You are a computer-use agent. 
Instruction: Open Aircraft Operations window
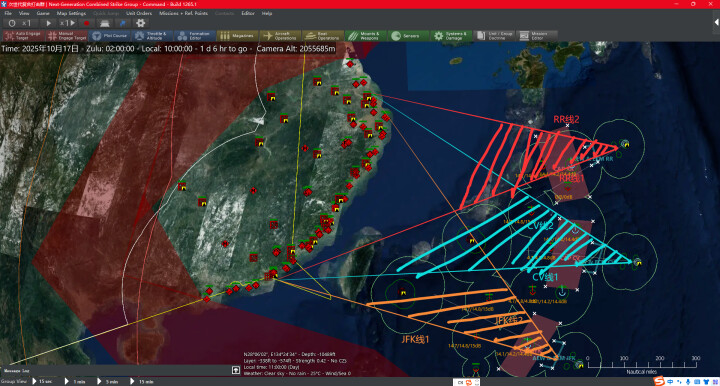click(x=281, y=36)
